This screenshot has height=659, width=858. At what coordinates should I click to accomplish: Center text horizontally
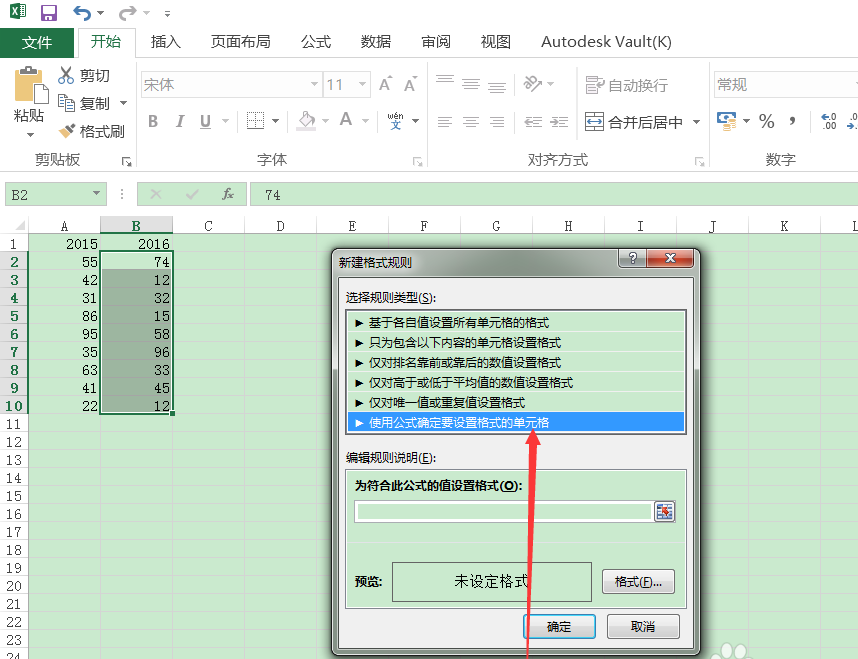pyautogui.click(x=471, y=122)
